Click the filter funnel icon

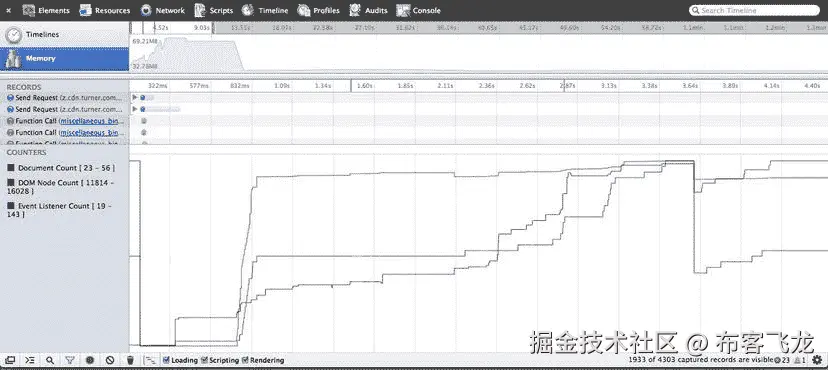[x=70, y=360]
